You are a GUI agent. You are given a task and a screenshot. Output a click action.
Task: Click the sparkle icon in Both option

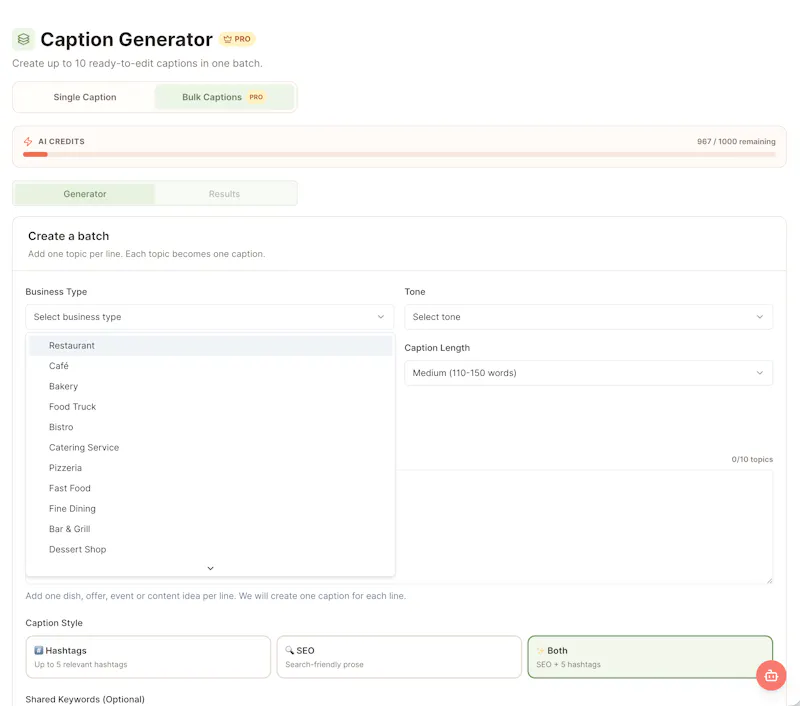(540, 650)
